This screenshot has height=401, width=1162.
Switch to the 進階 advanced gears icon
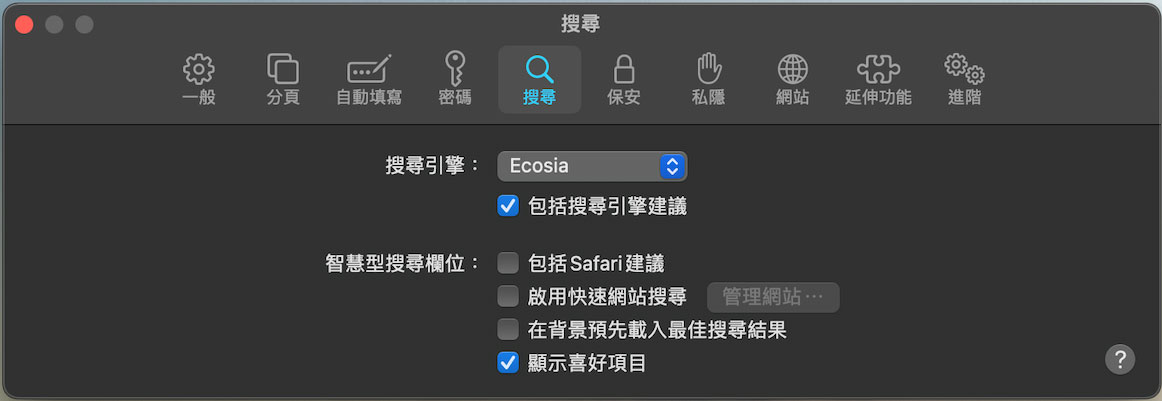pos(964,69)
